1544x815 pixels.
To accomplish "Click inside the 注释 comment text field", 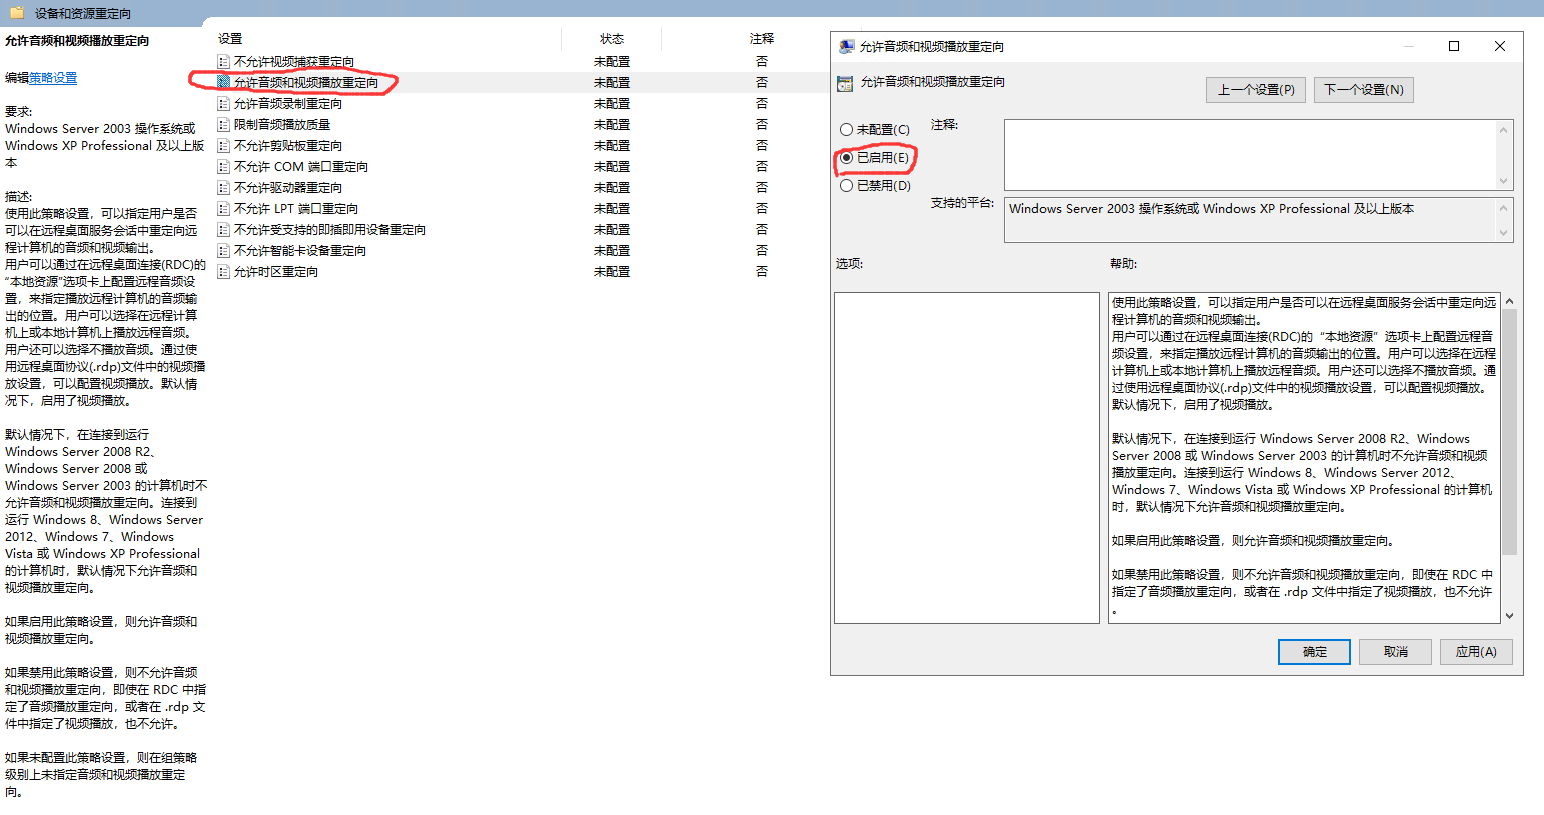I will tap(1250, 154).
